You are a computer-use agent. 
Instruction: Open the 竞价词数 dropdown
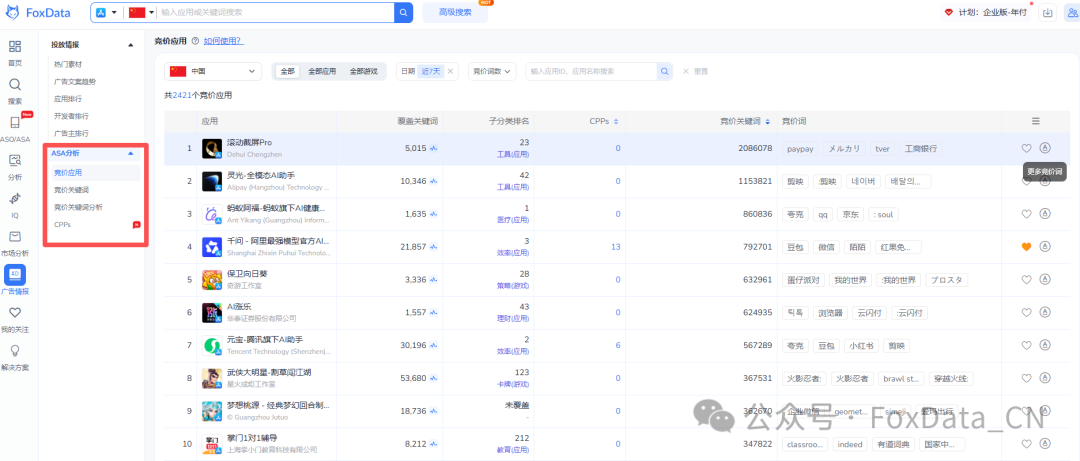[492, 71]
